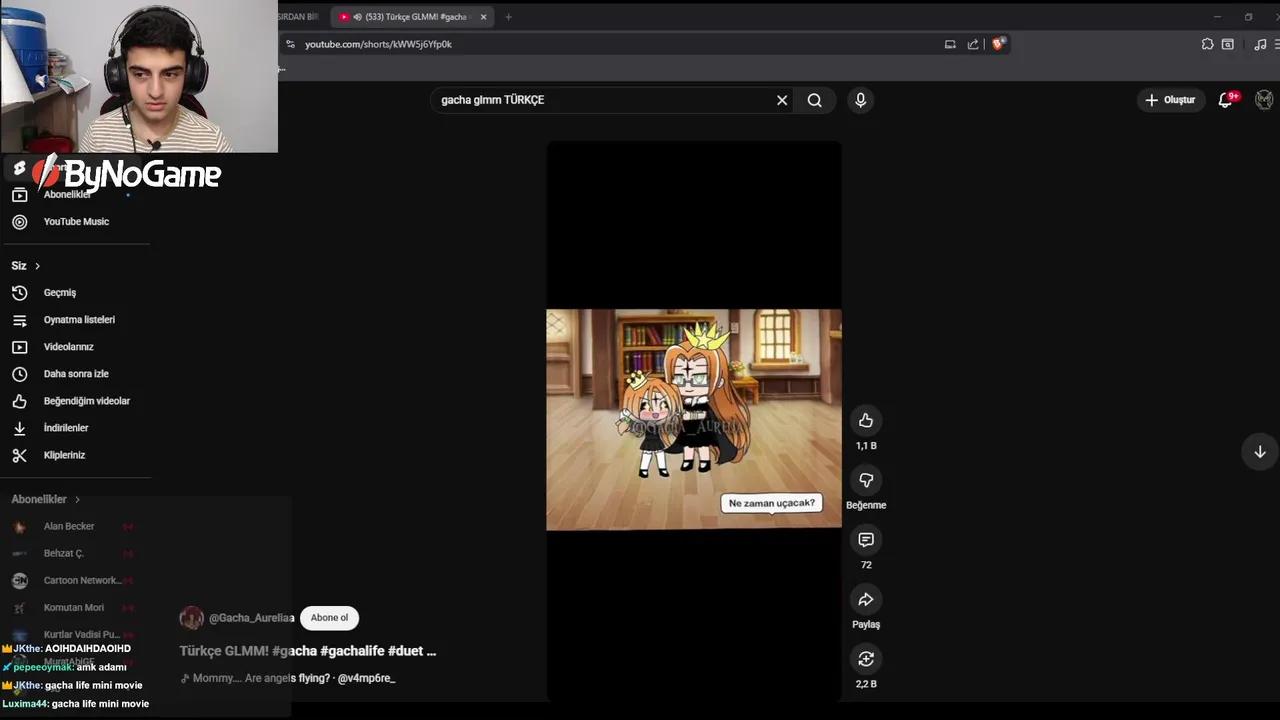1280x720 pixels.
Task: Click the Oluştur create button
Action: pyautogui.click(x=1170, y=100)
